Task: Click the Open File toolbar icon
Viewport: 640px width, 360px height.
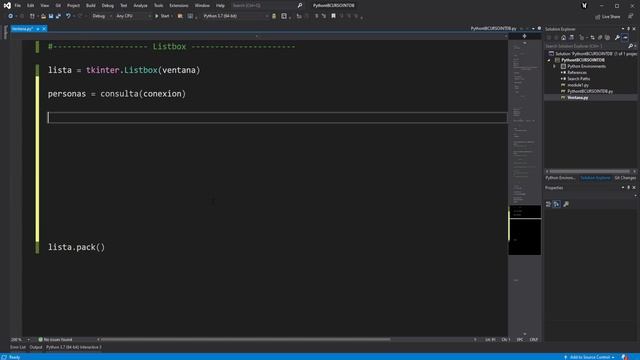Action: [x=43, y=16]
